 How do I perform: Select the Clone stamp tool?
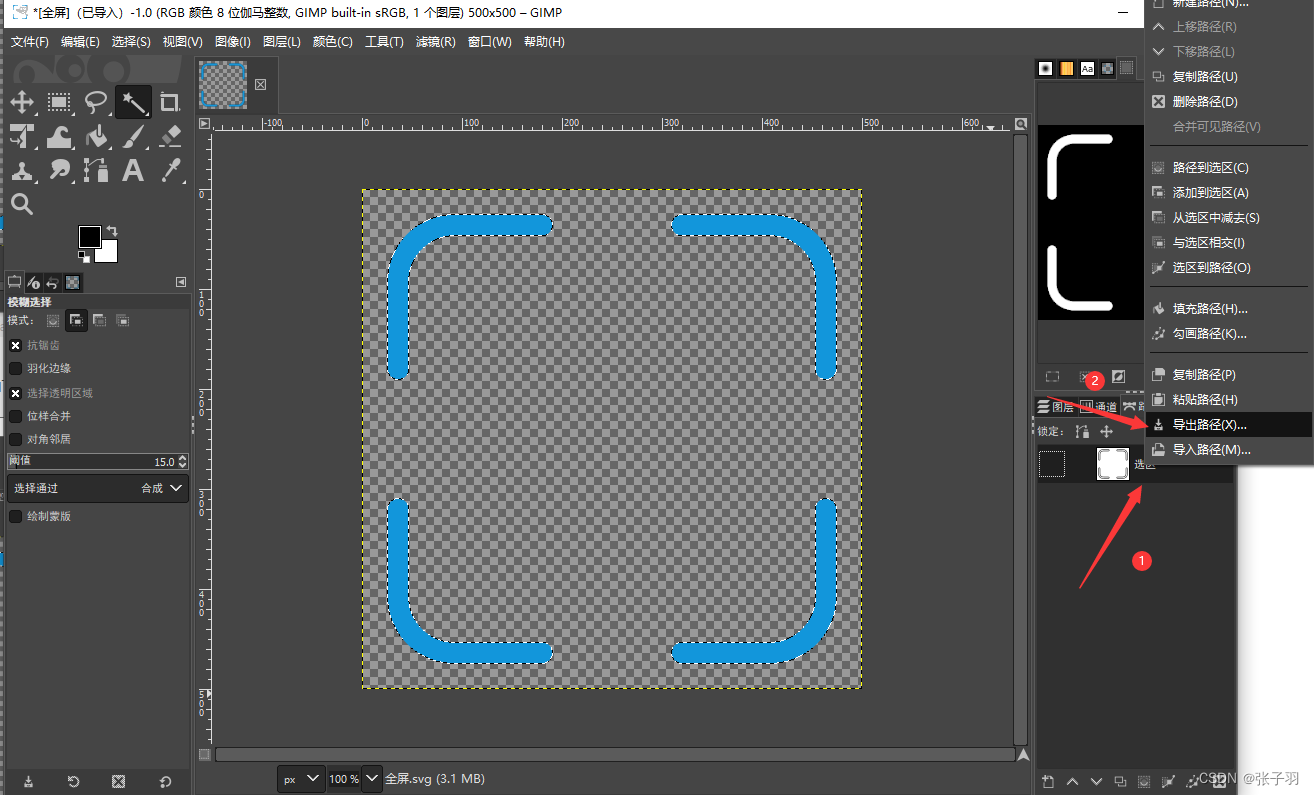(22, 171)
